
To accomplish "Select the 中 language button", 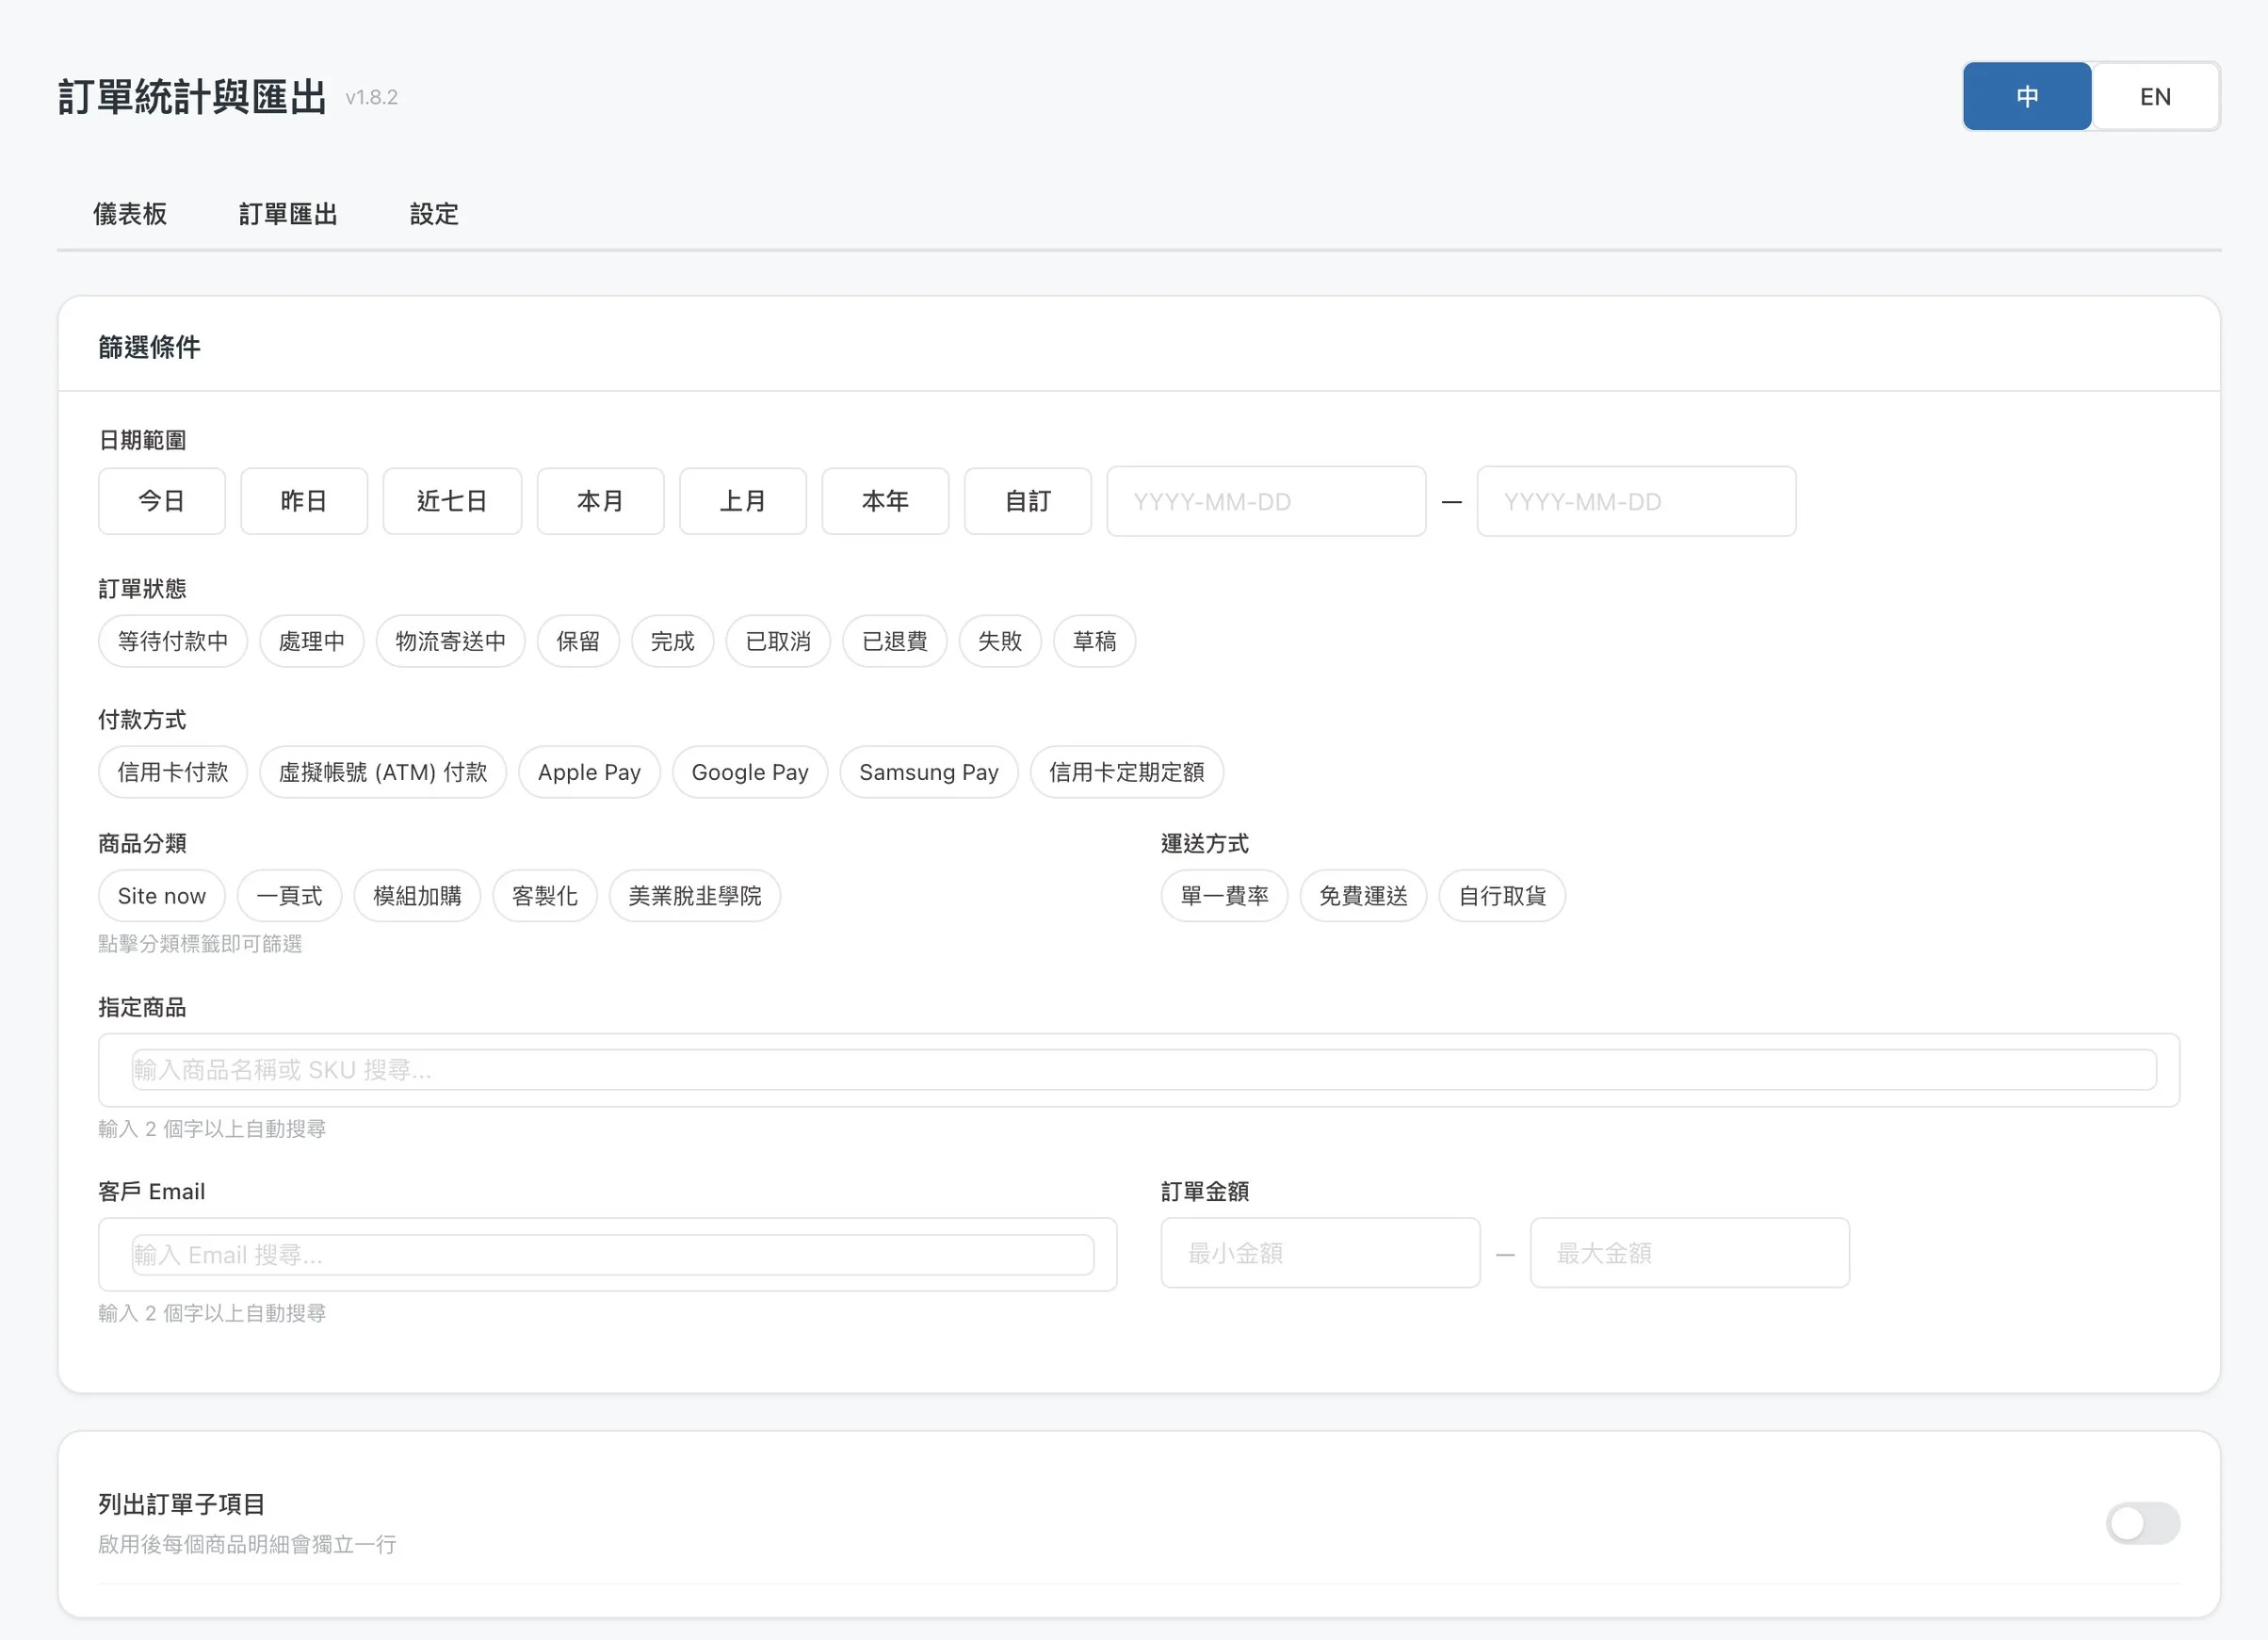I will (2026, 97).
